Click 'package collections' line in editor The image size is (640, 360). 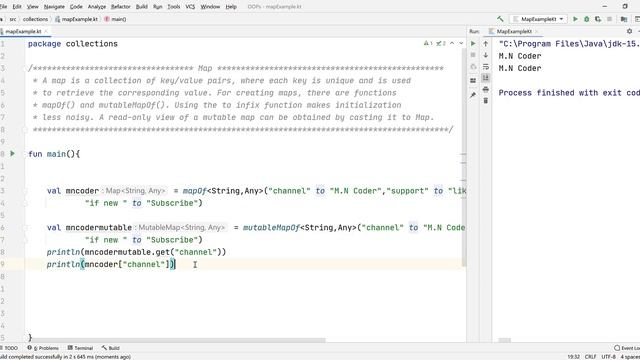(x=73, y=44)
